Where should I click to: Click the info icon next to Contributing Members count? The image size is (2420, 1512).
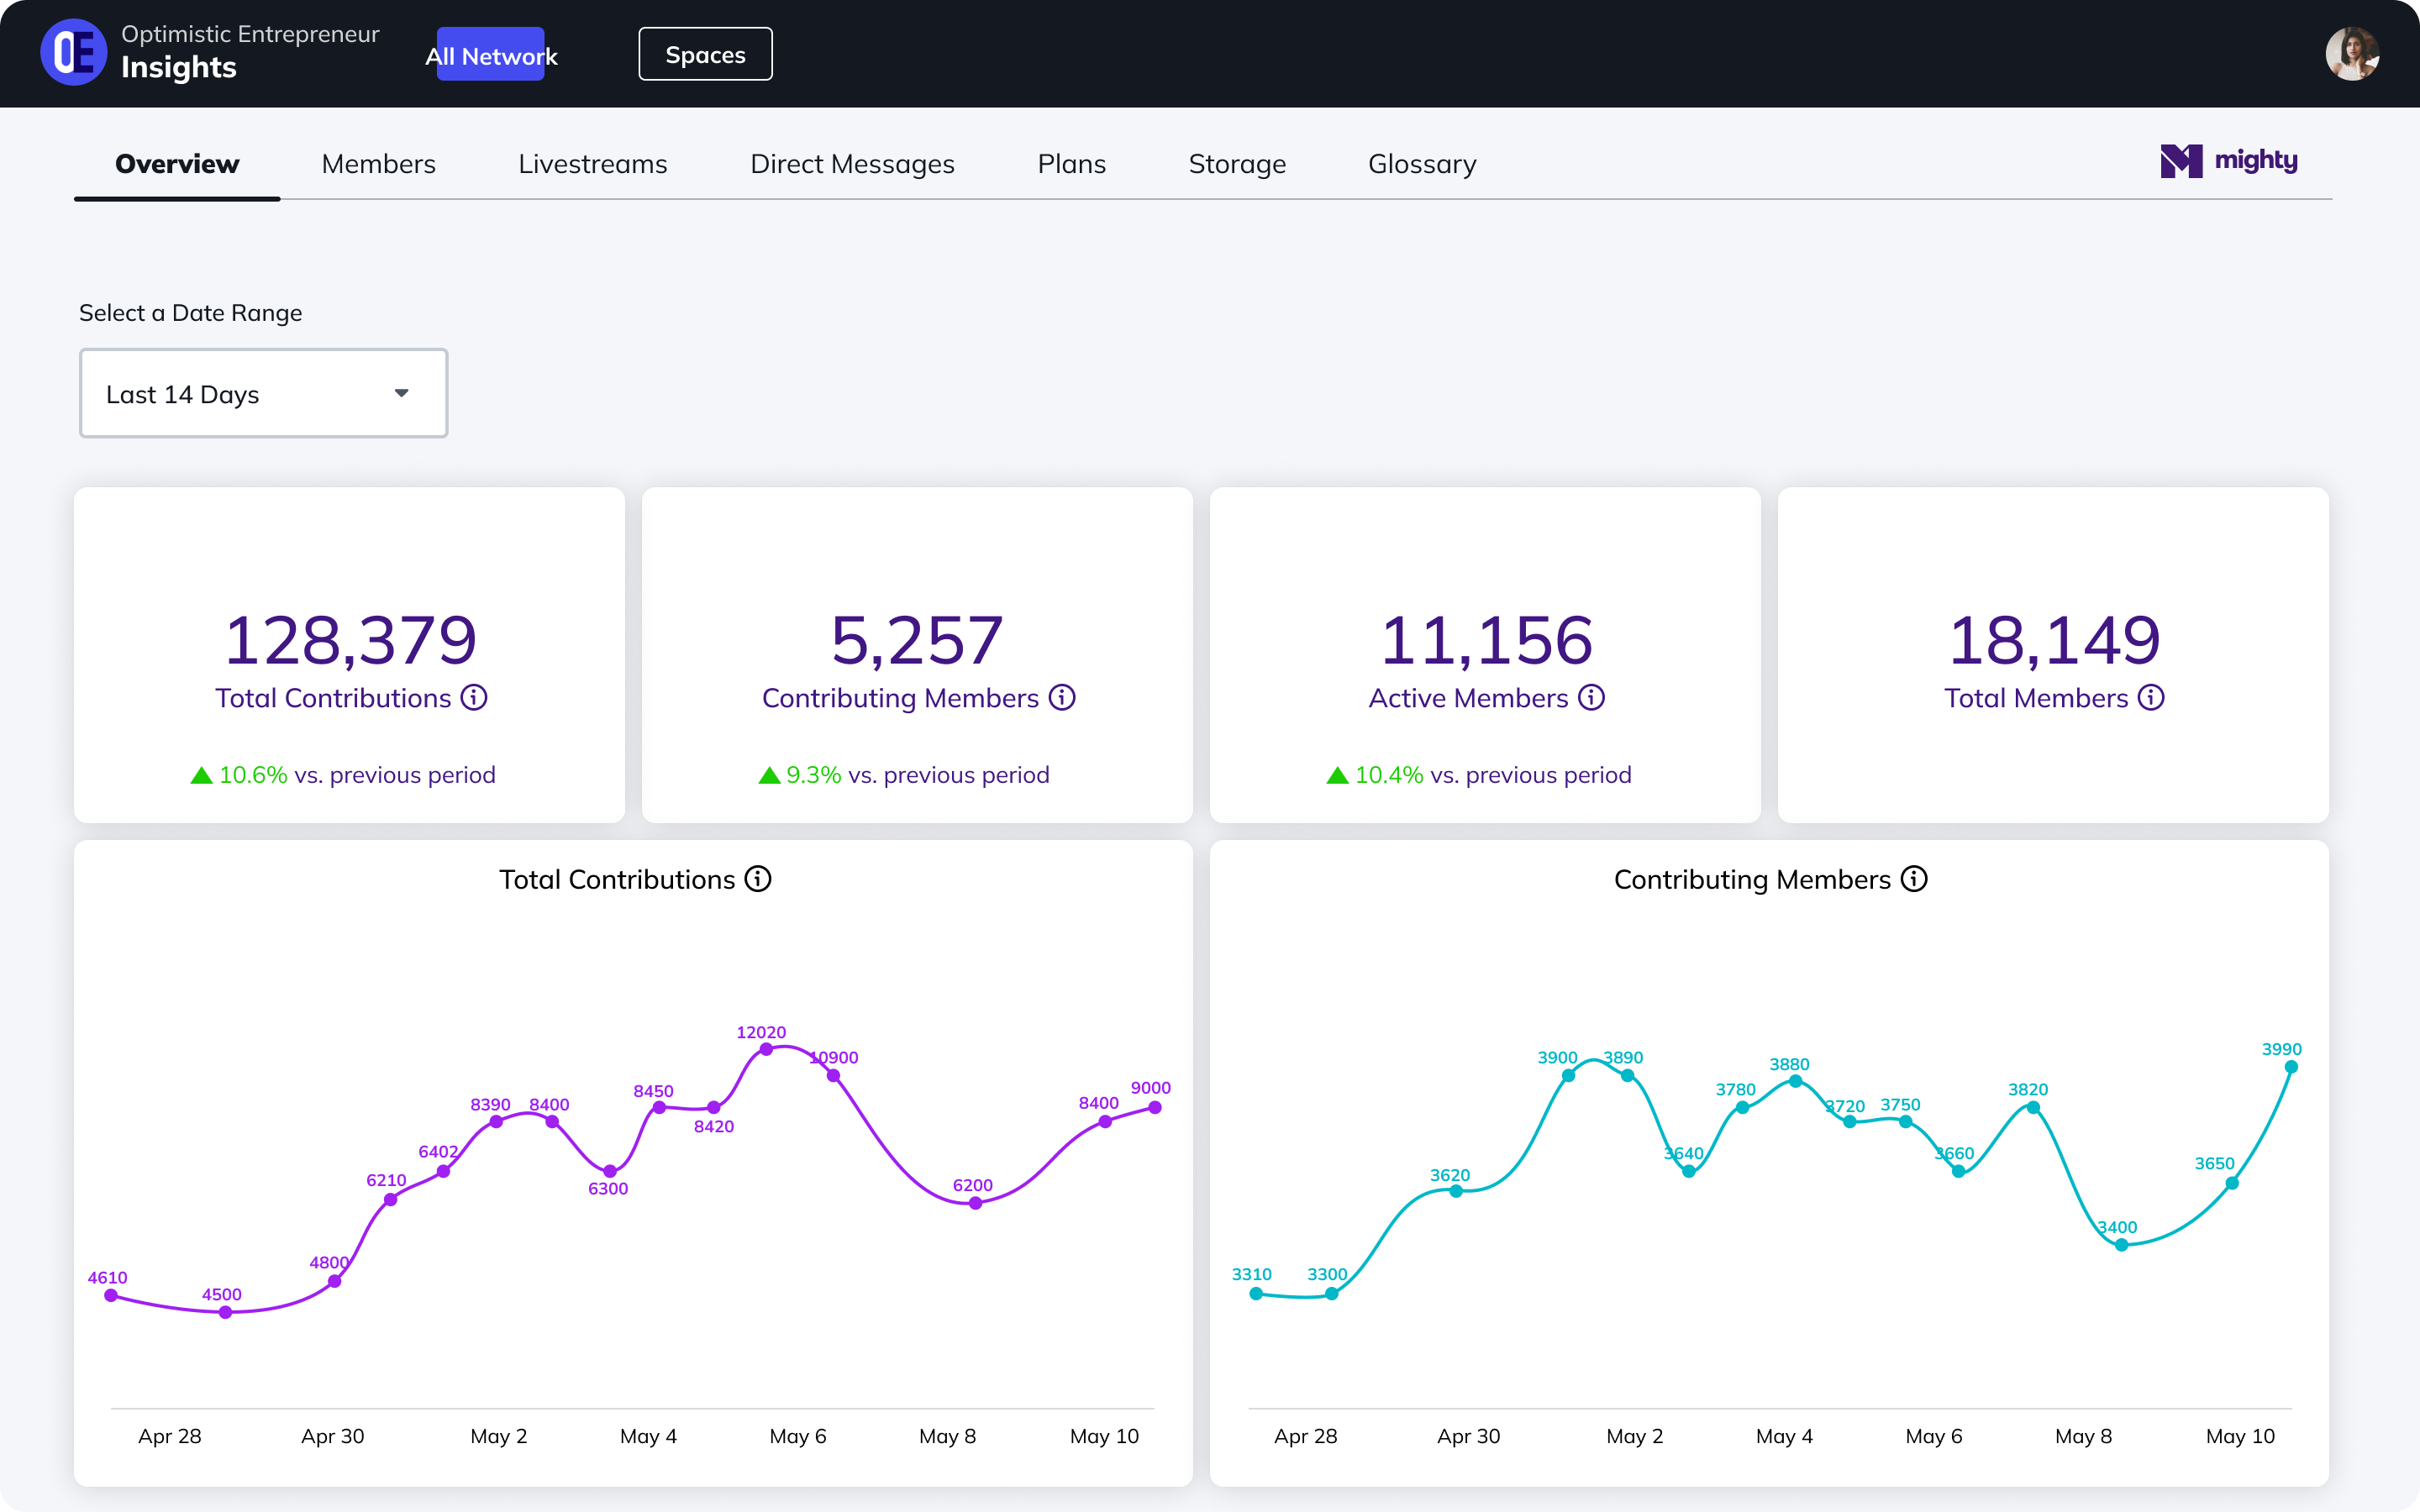[x=1063, y=699]
